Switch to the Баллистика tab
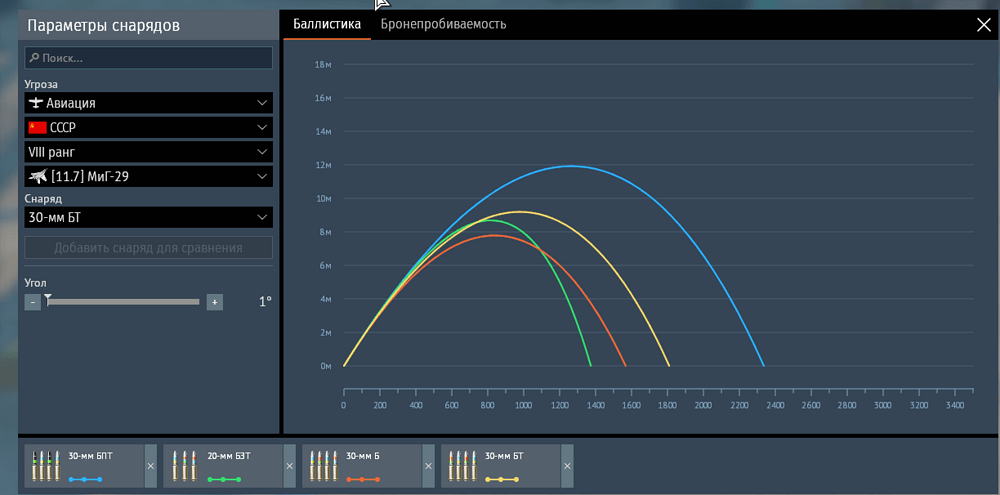The image size is (1000, 495). point(327,24)
